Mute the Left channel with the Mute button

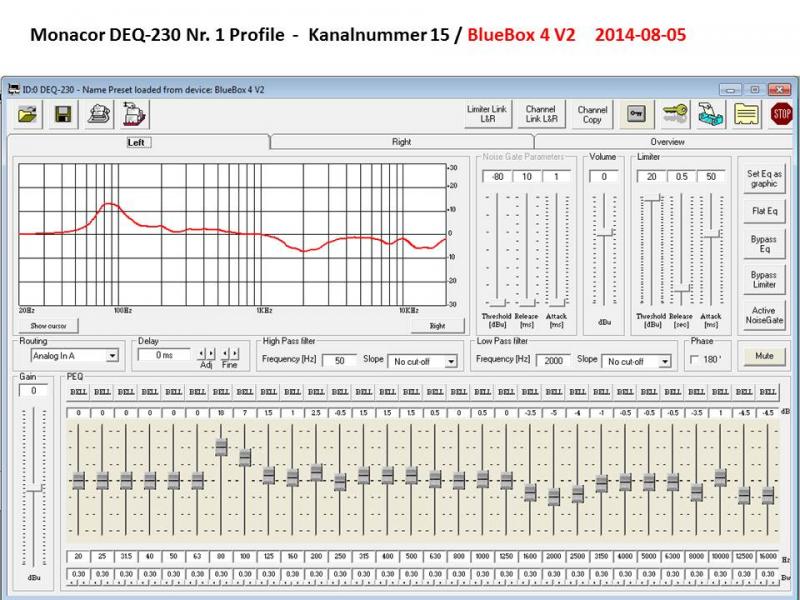[x=764, y=356]
